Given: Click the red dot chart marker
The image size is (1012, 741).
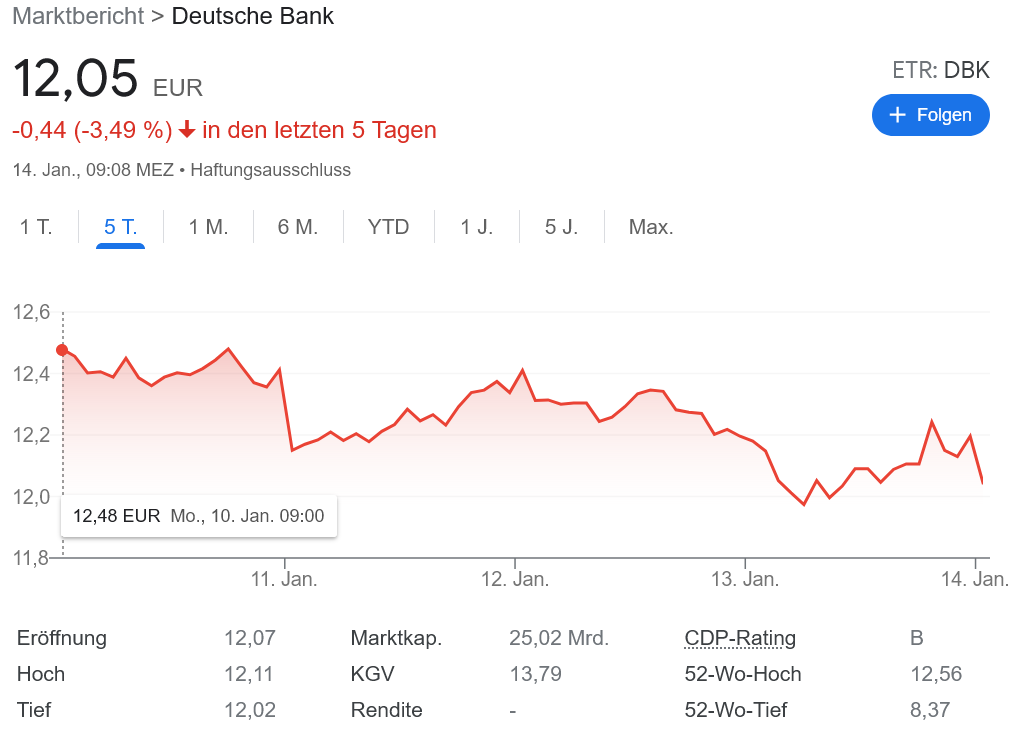Looking at the screenshot, I should click(x=62, y=350).
